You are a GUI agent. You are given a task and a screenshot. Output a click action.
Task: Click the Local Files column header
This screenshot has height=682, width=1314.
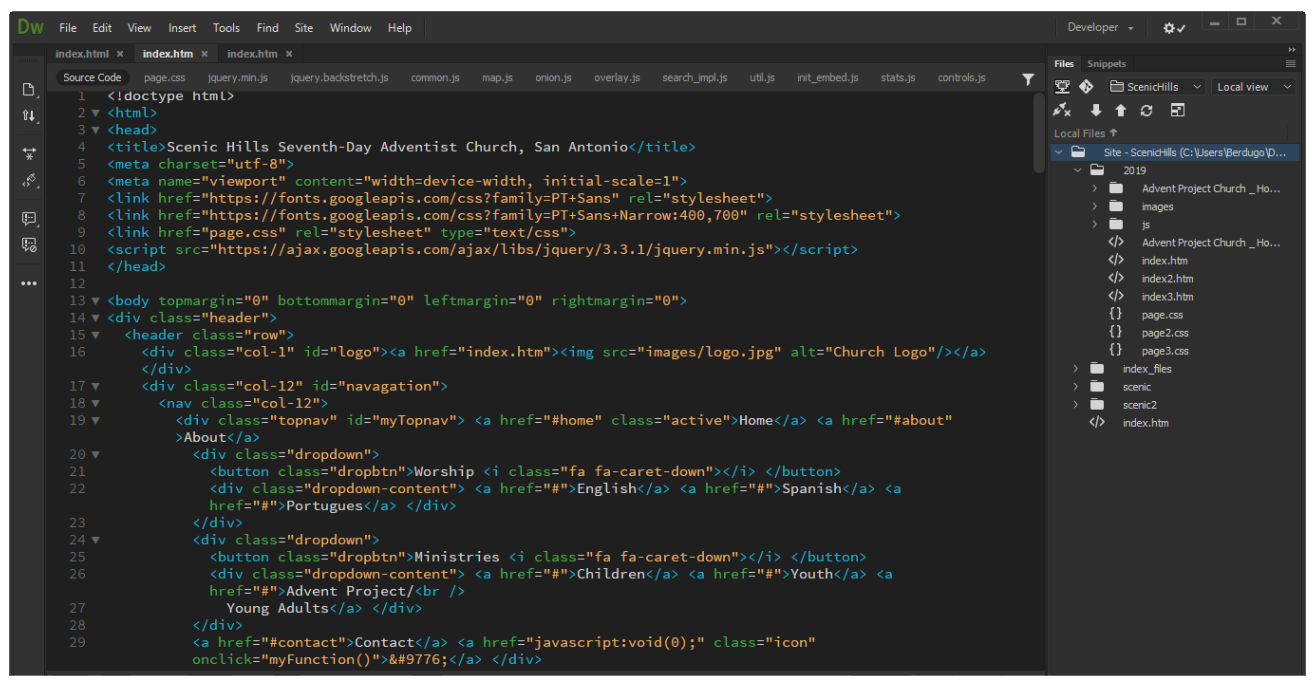(1085, 133)
